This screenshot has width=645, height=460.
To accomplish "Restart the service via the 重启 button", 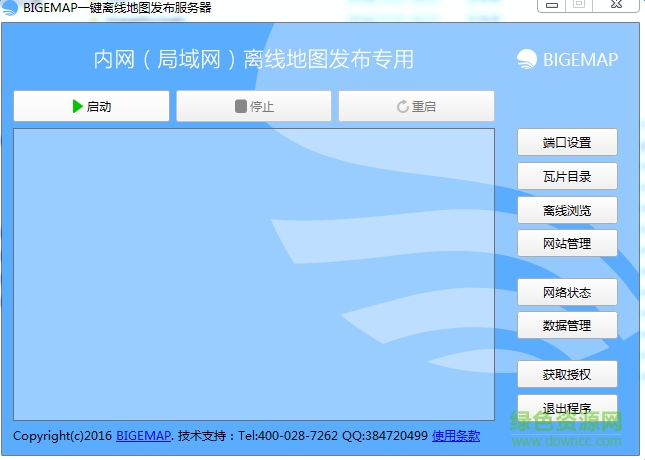I will [x=416, y=106].
